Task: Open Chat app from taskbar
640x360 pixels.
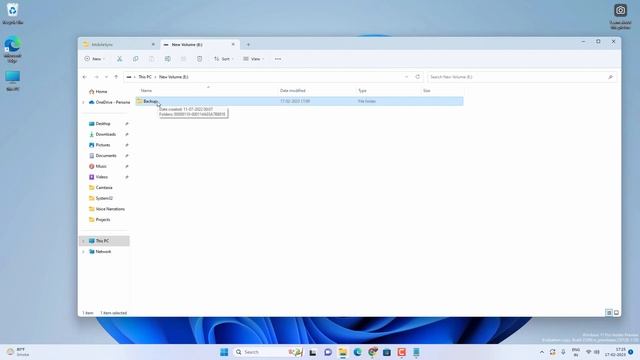Action: point(328,352)
